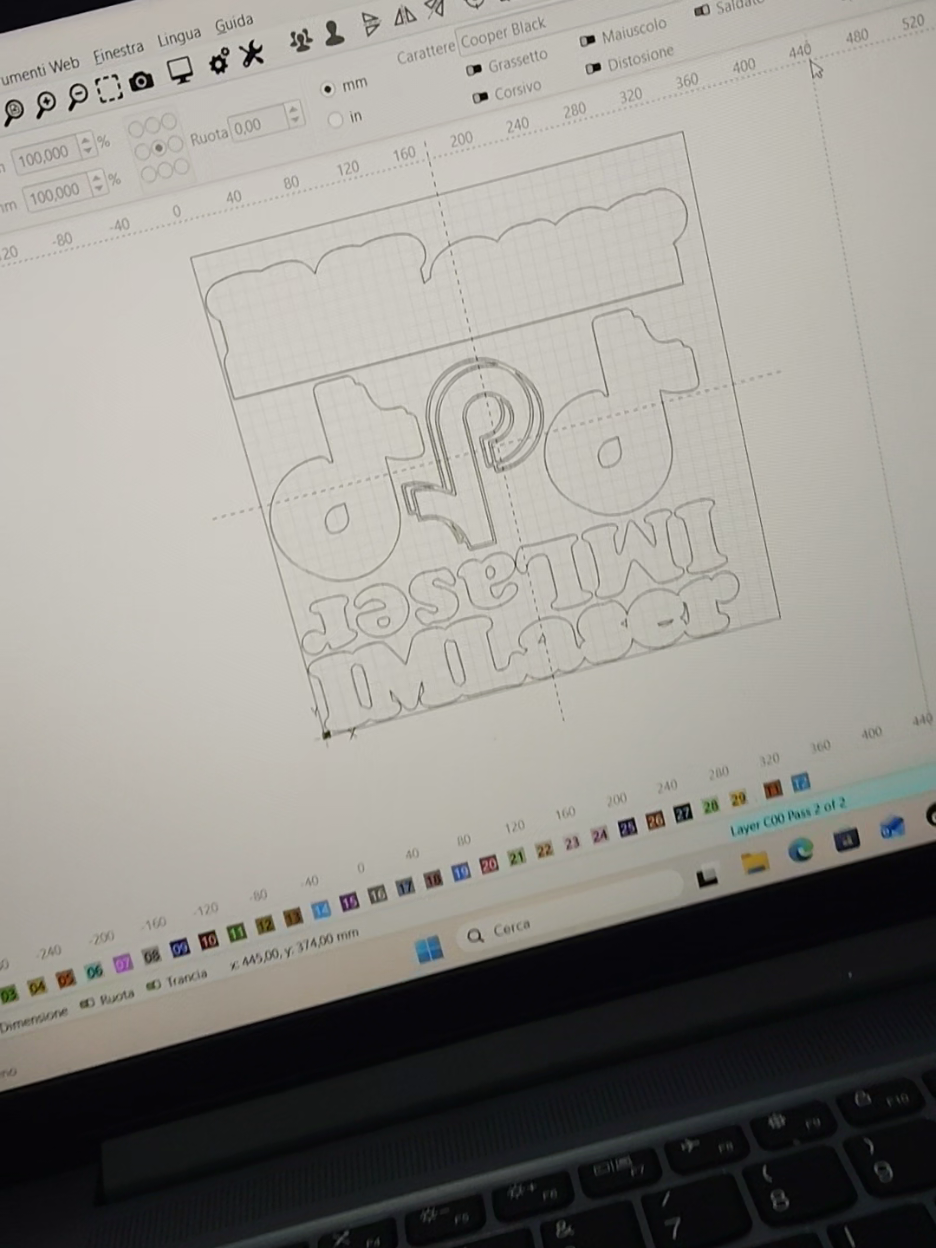This screenshot has height=1248, width=936.
Task: Select layer color swatch 12
Action: (265, 925)
